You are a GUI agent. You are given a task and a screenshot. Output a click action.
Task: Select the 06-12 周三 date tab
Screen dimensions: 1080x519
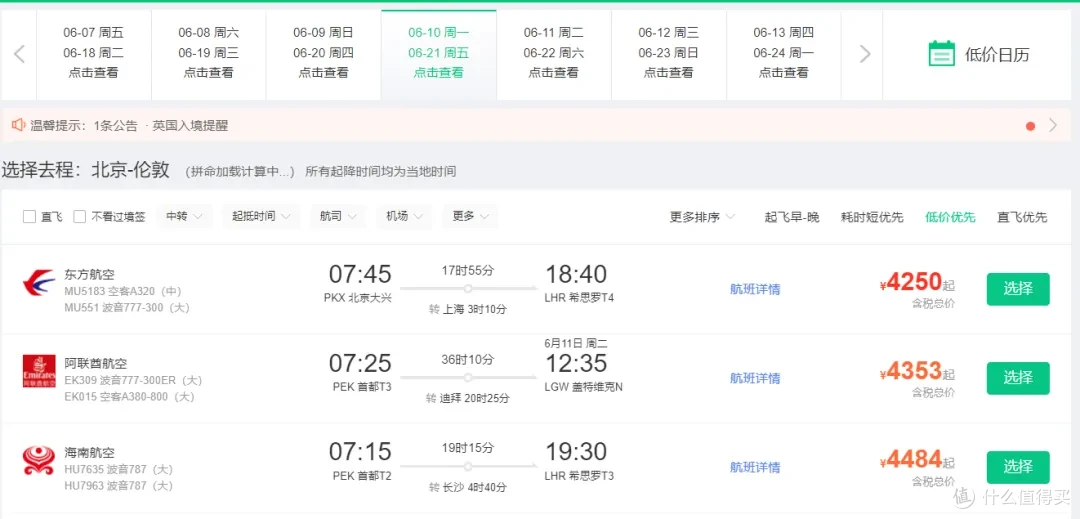[669, 54]
